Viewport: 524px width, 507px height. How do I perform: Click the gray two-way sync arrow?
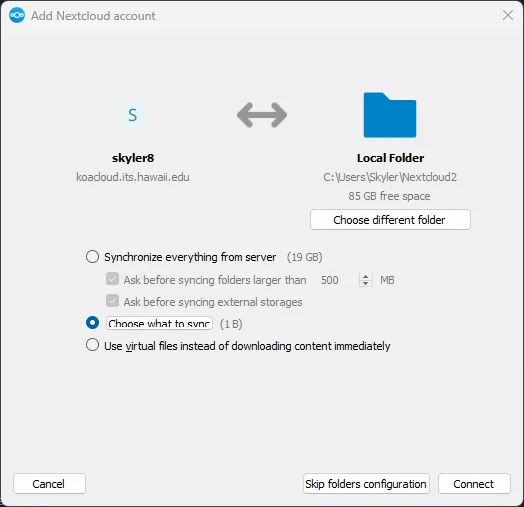click(x=262, y=115)
